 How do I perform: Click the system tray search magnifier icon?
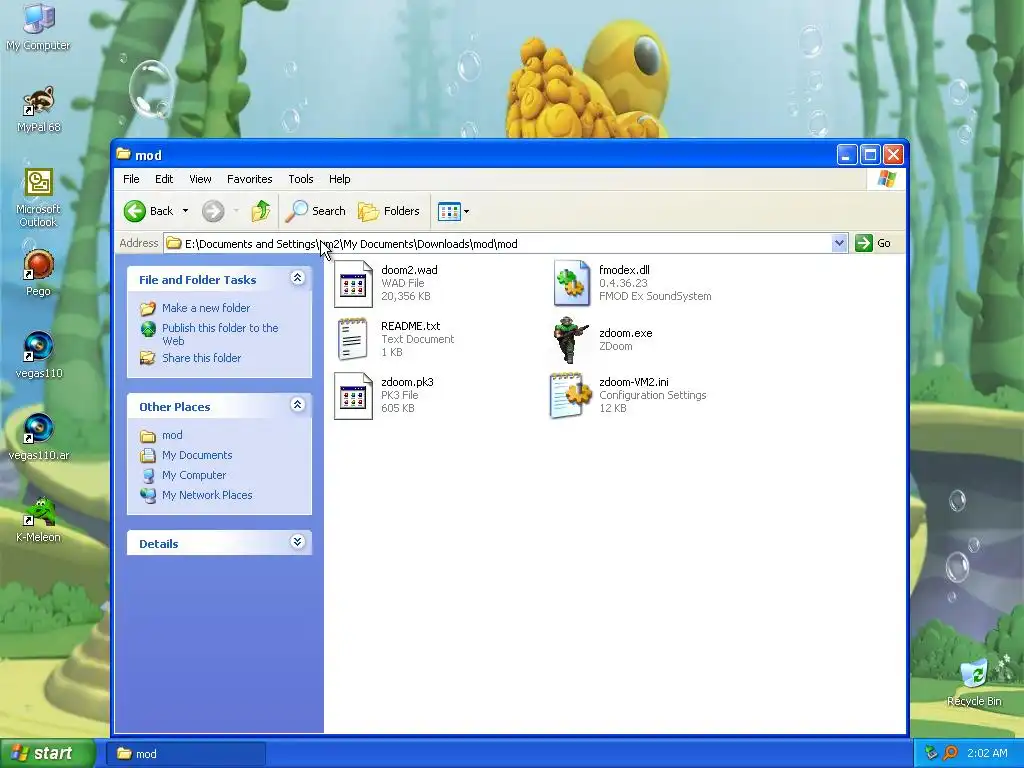950,753
